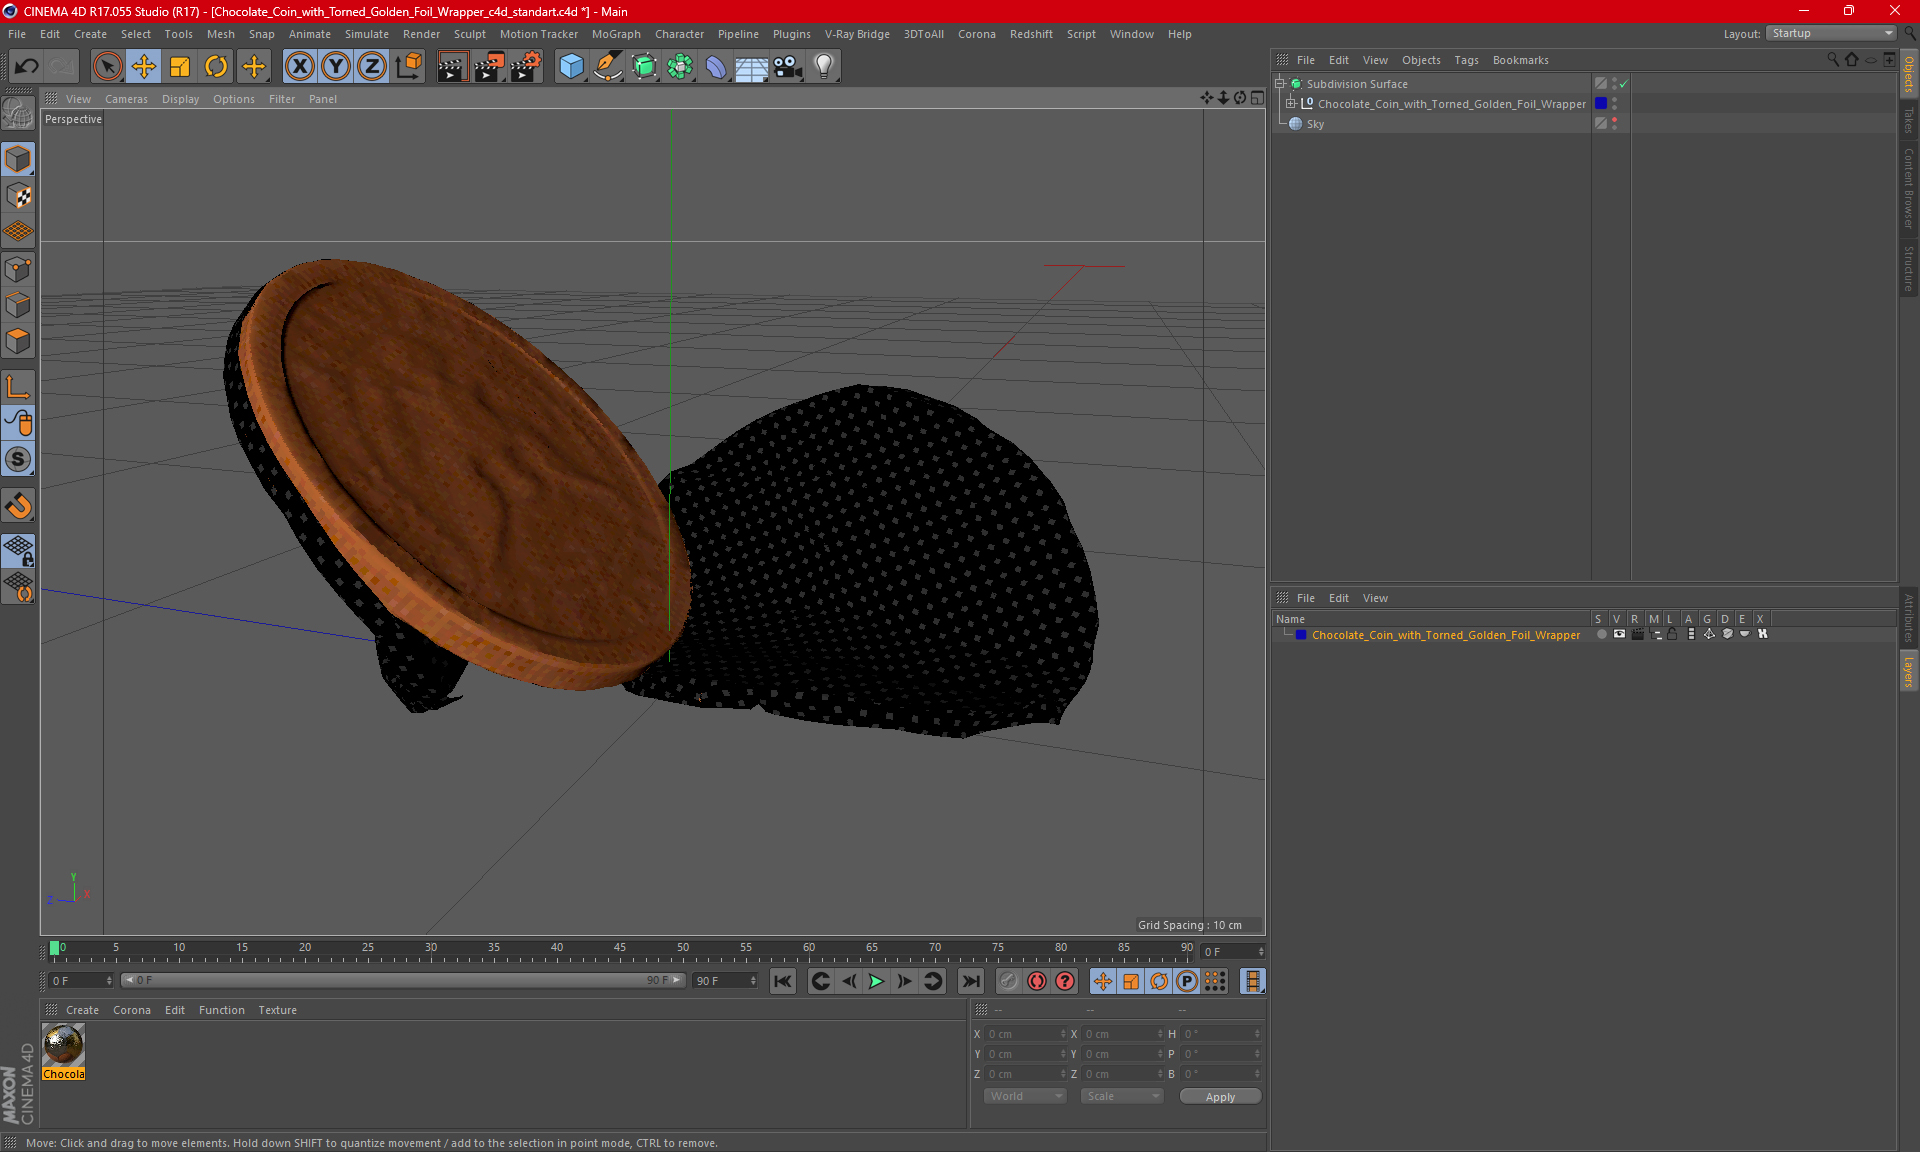Activate the Rotate tool
The width and height of the screenshot is (1920, 1152).
[216, 67]
